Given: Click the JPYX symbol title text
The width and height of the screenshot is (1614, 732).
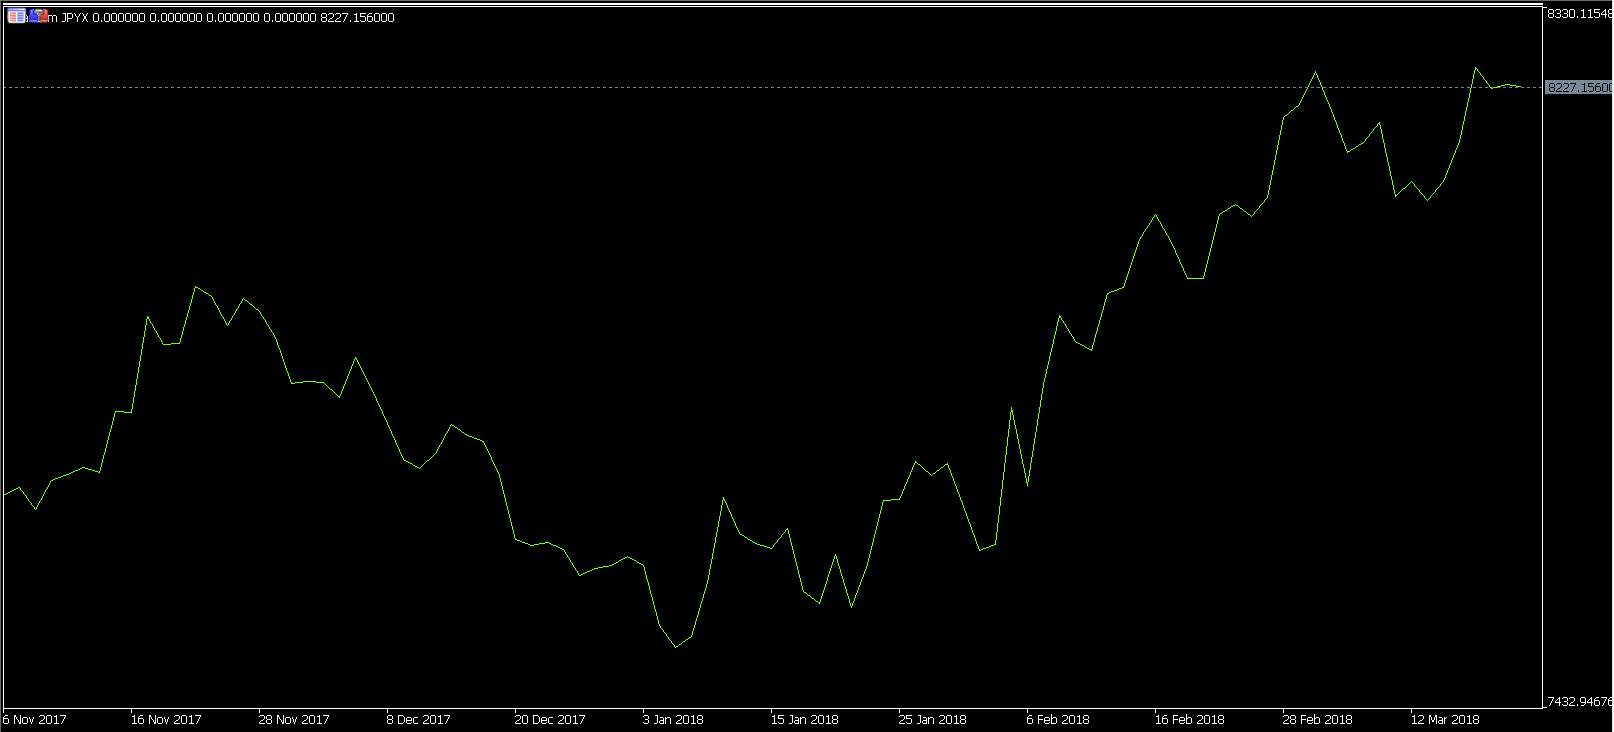Looking at the screenshot, I should (75, 18).
